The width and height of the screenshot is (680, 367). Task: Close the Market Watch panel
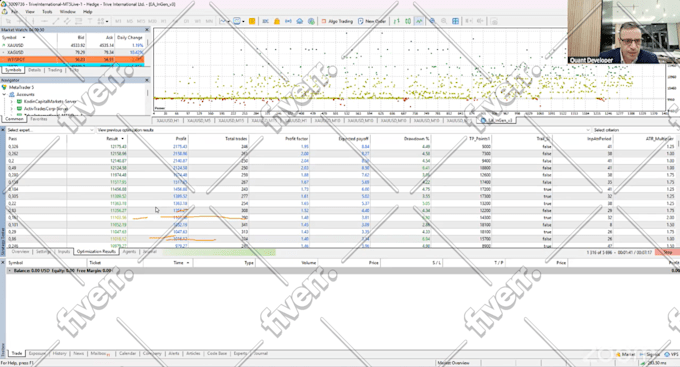147,29
